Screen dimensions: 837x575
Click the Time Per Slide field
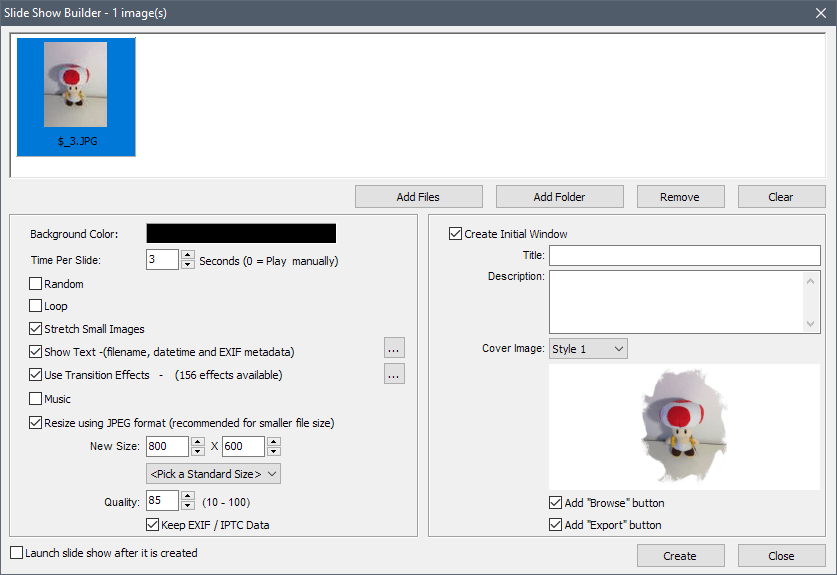point(162,260)
